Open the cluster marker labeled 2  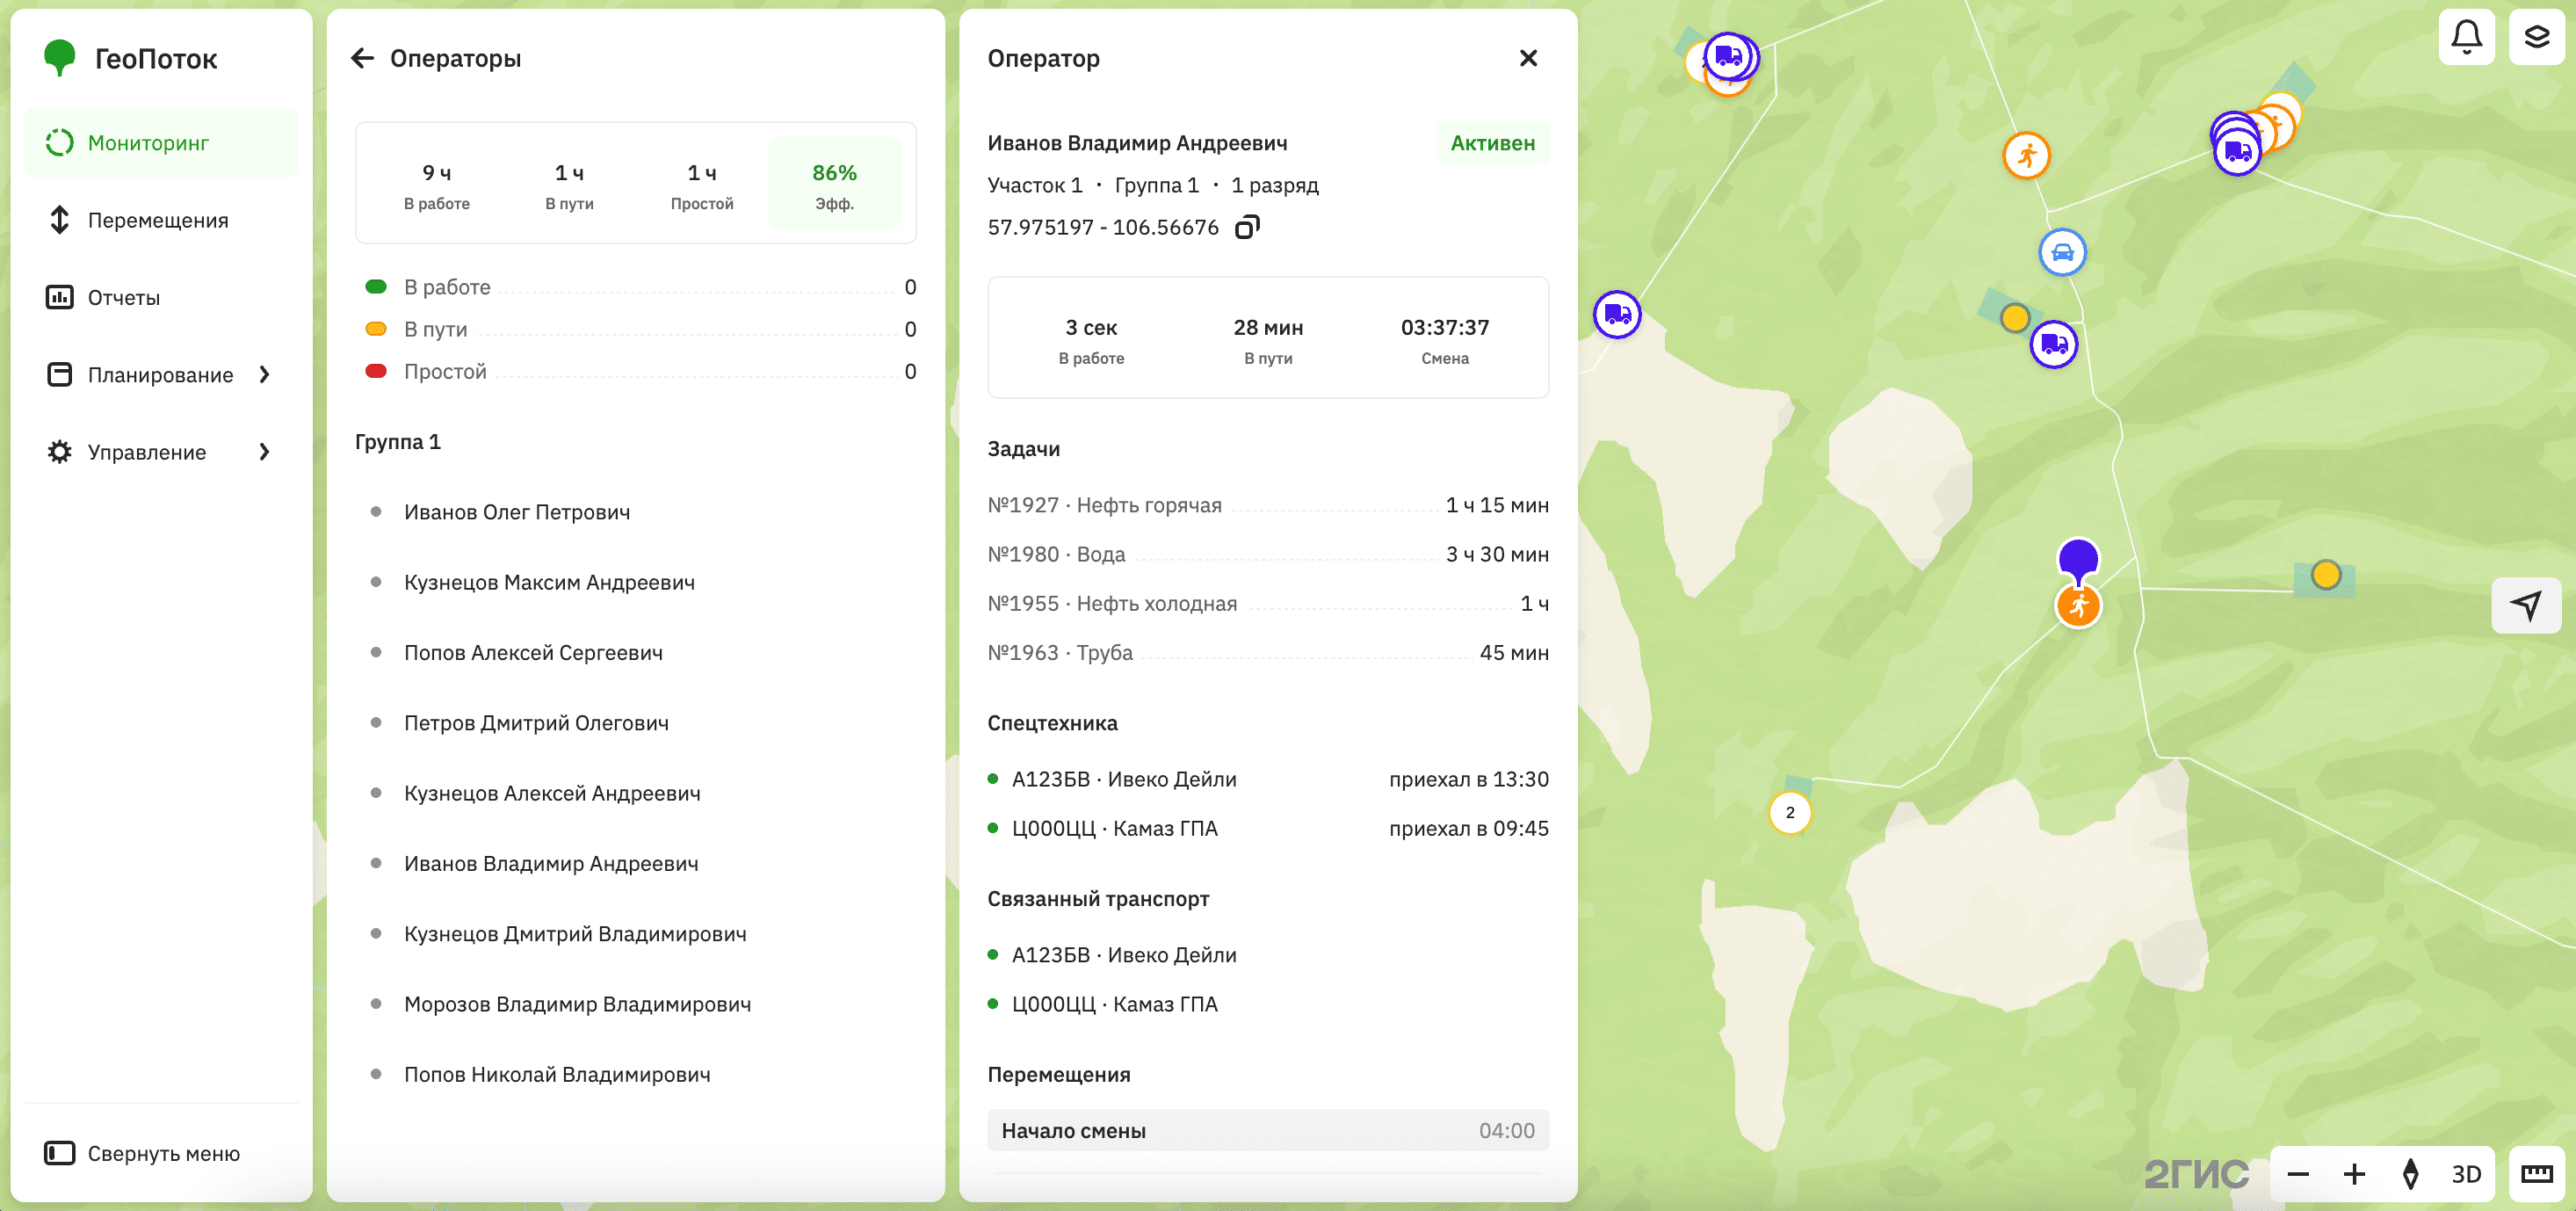tap(1790, 813)
